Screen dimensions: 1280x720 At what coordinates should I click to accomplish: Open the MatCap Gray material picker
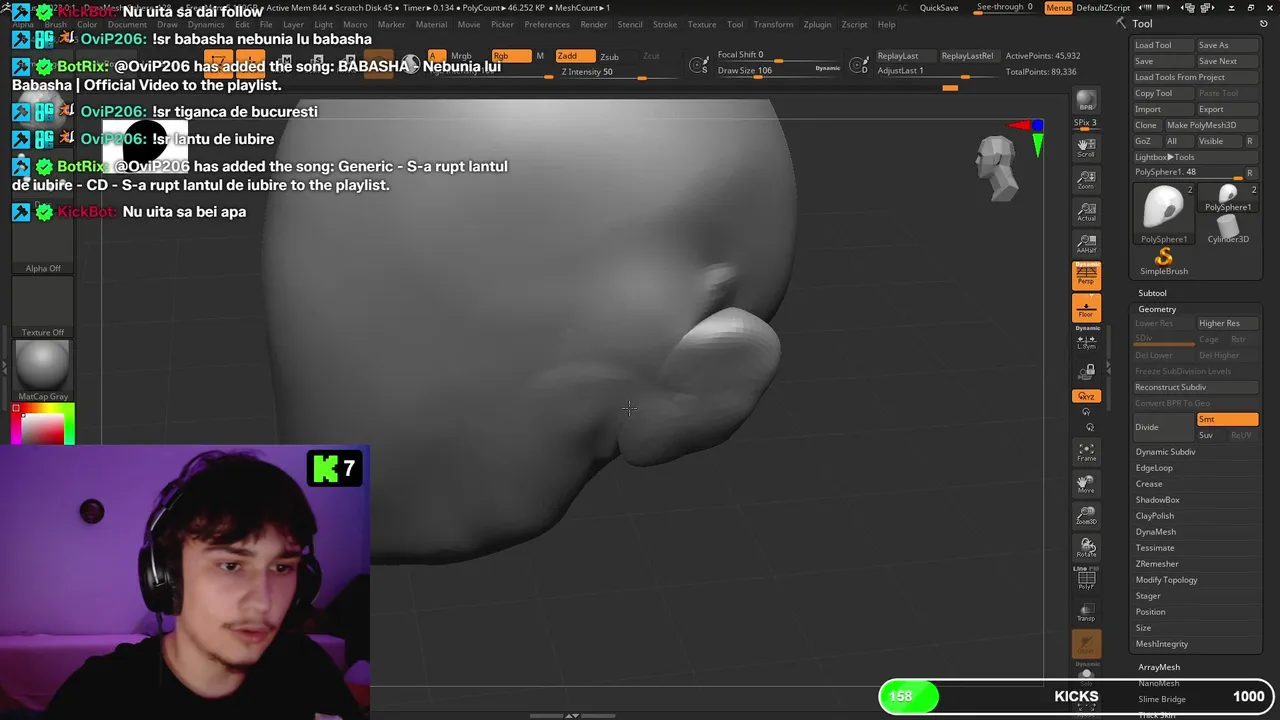point(43,371)
